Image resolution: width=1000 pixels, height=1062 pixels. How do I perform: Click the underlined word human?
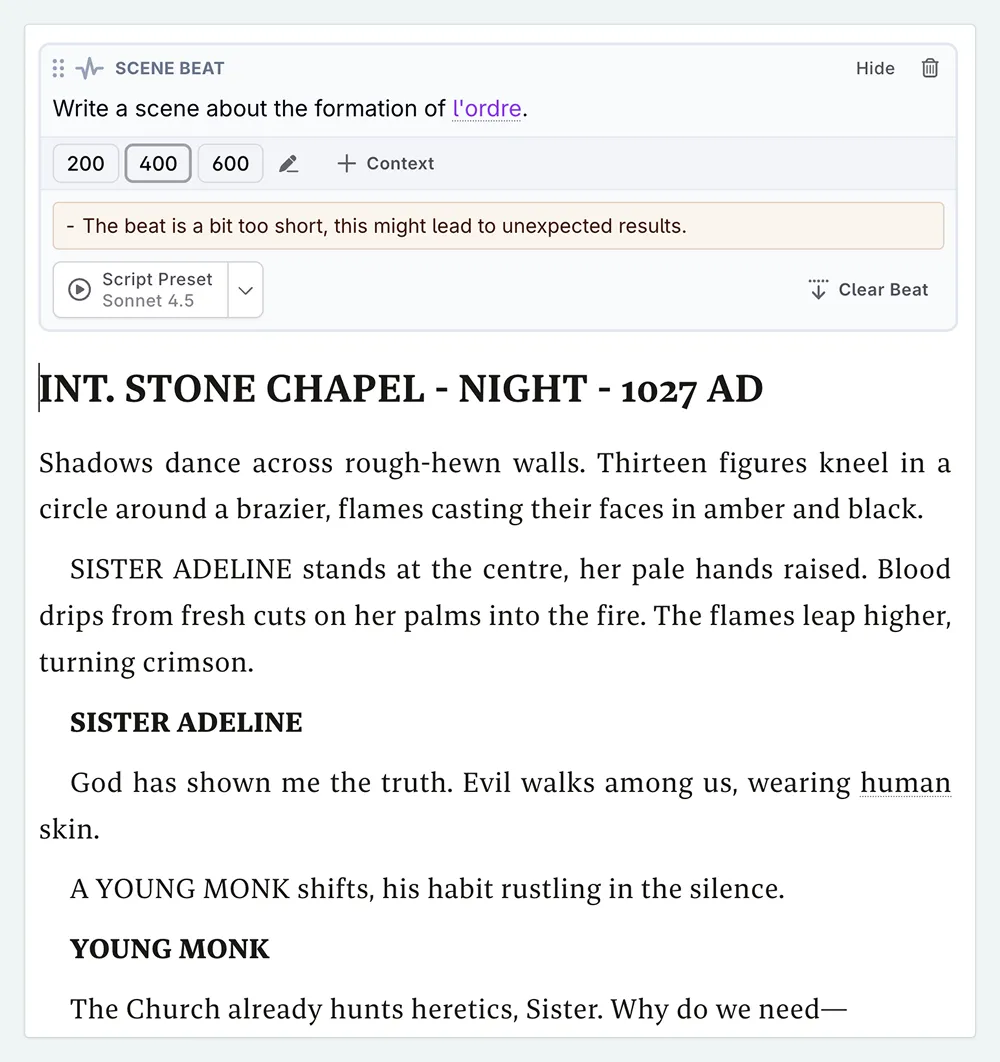pos(905,783)
